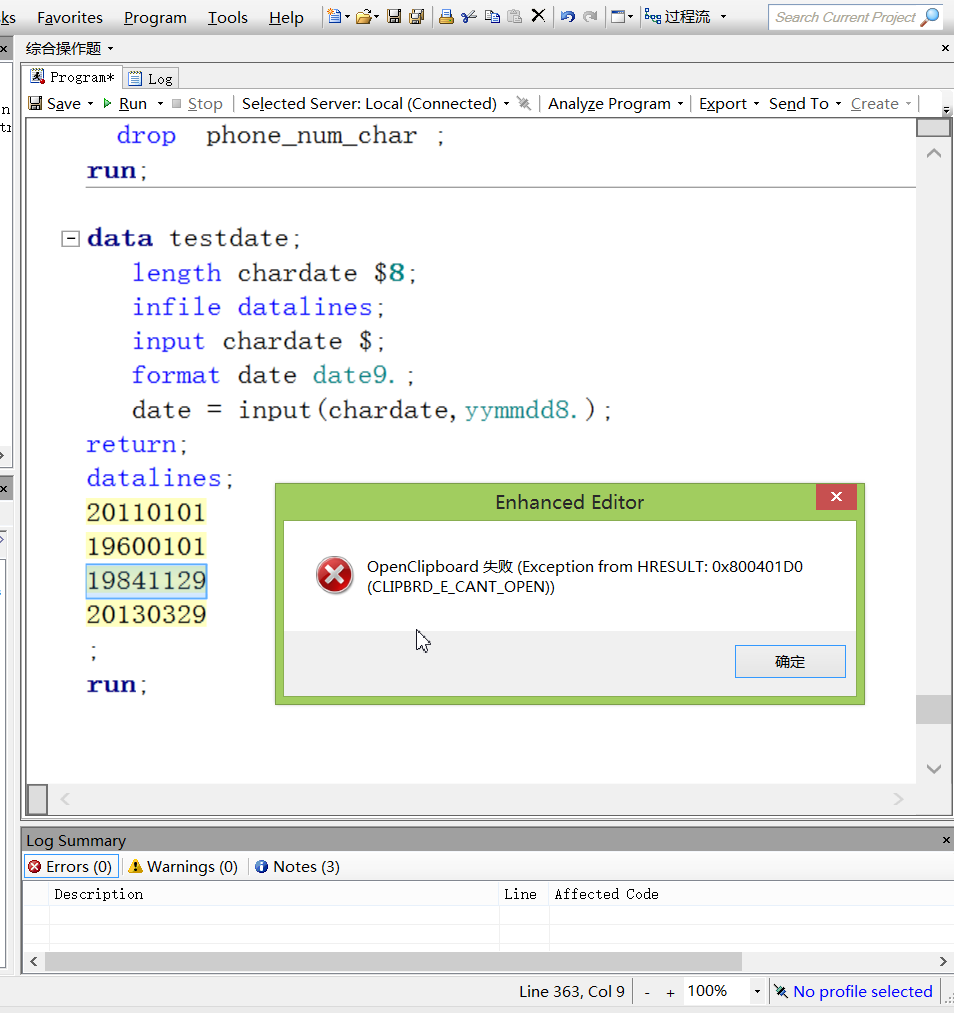
Task: Close the Enhanced Editor error dialog
Action: (836, 497)
